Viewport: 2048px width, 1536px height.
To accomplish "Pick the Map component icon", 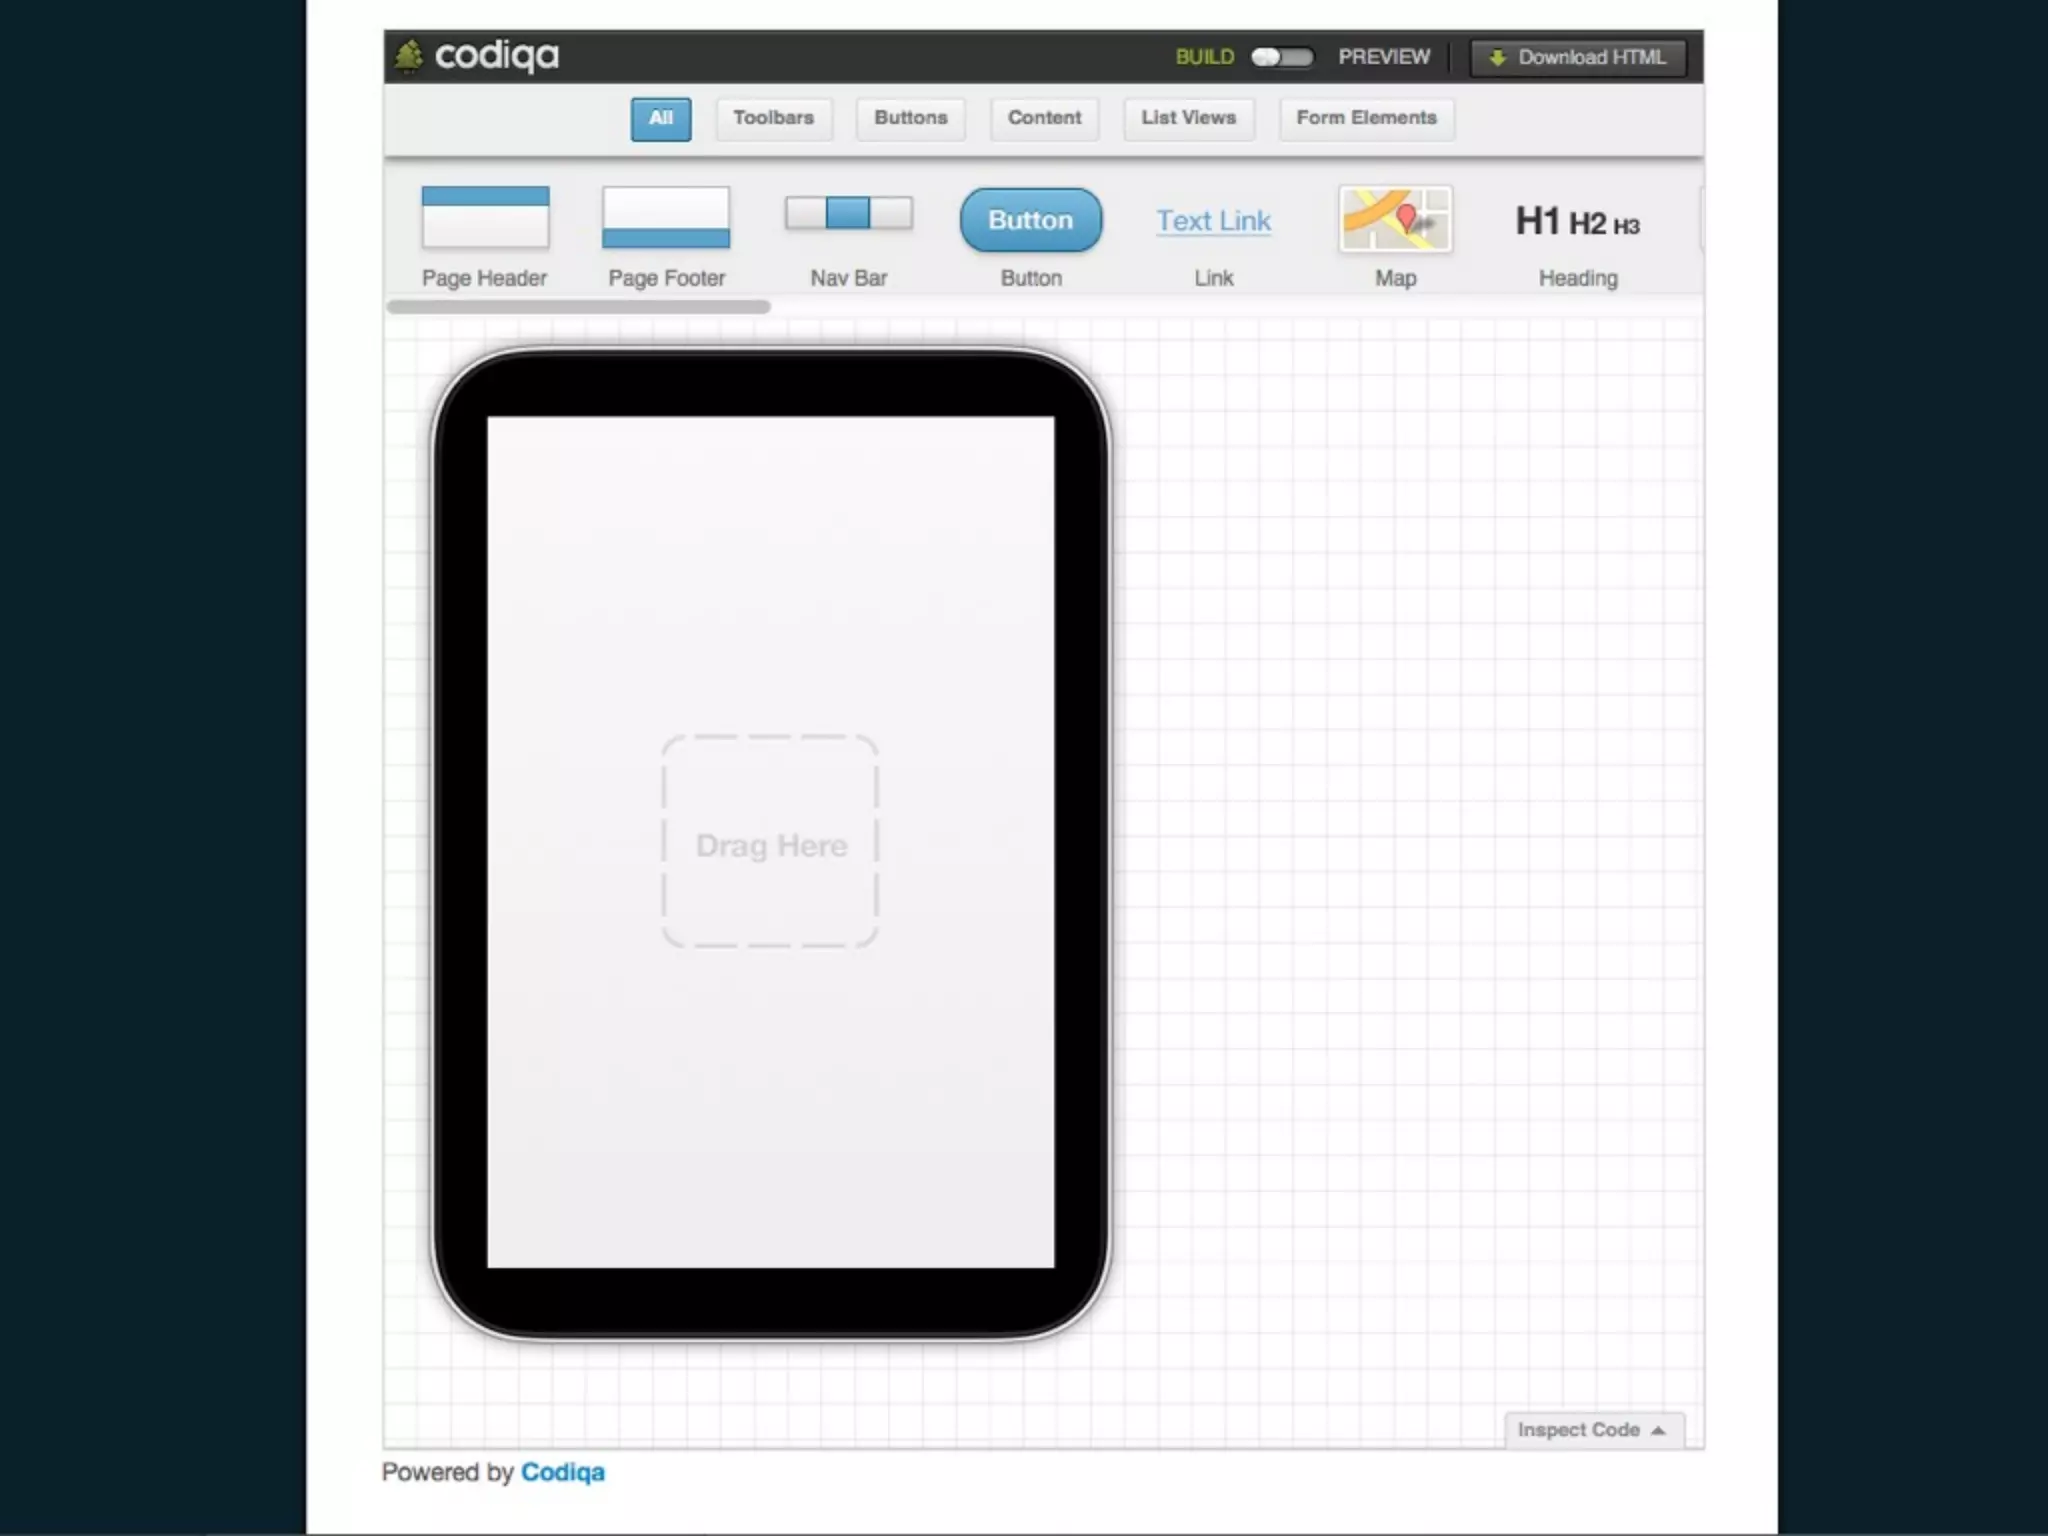I will (1395, 219).
